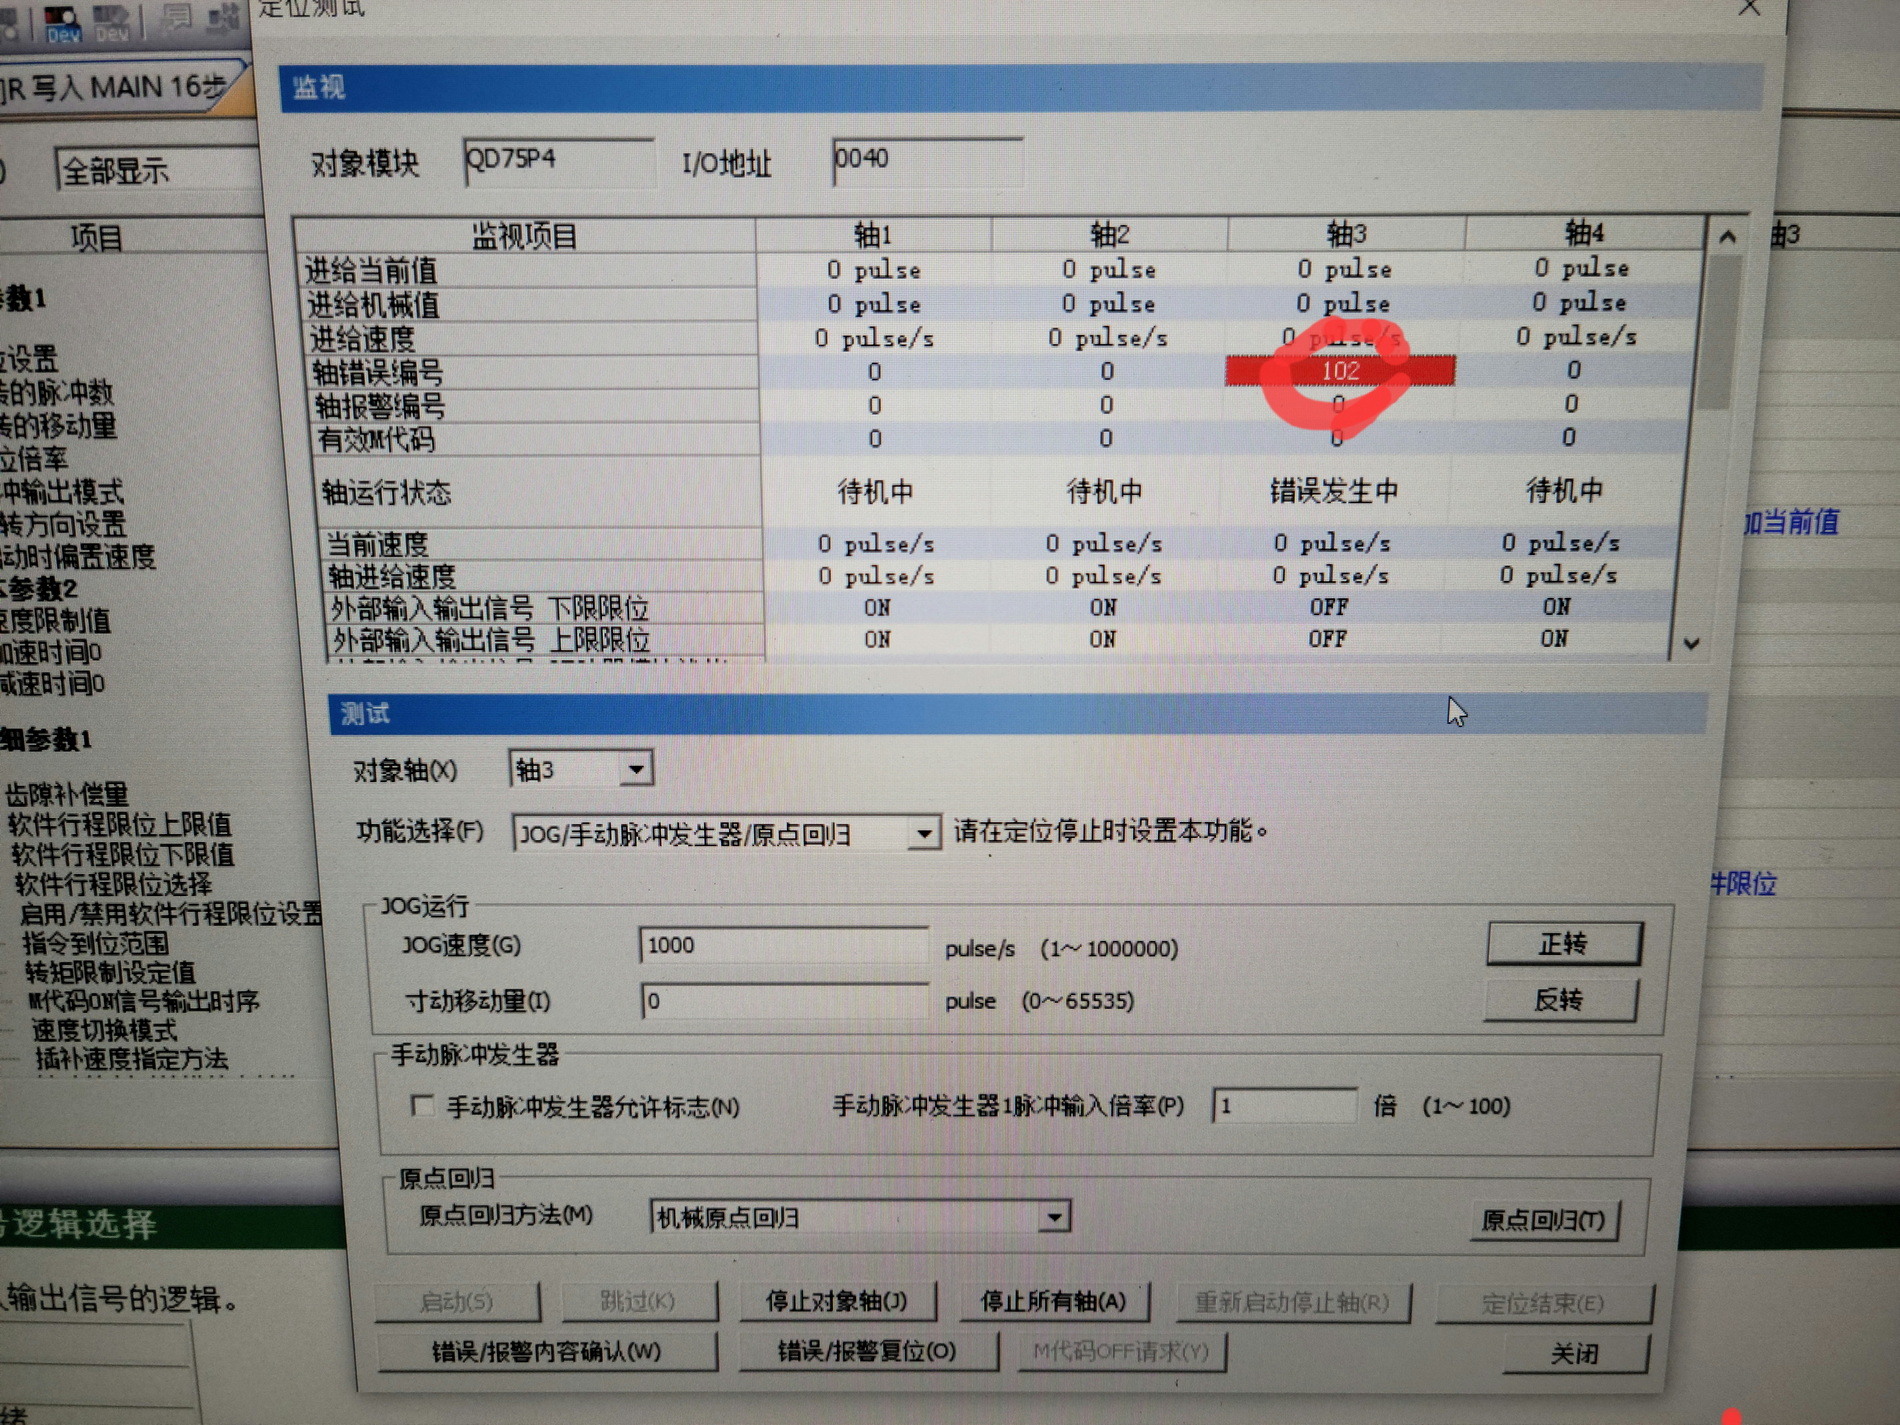1900x1425 pixels.
Task: Click the 停止所有轴 button
Action: pyautogui.click(x=1053, y=1301)
